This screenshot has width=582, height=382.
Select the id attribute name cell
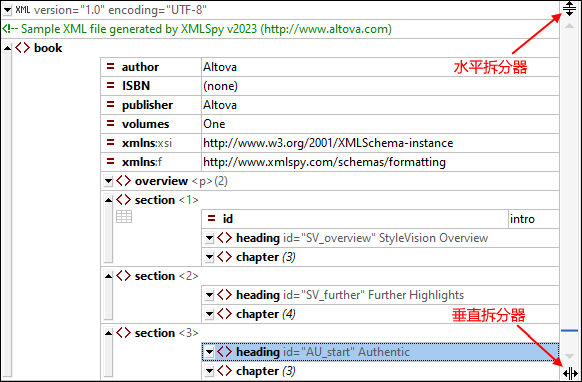(x=354, y=219)
